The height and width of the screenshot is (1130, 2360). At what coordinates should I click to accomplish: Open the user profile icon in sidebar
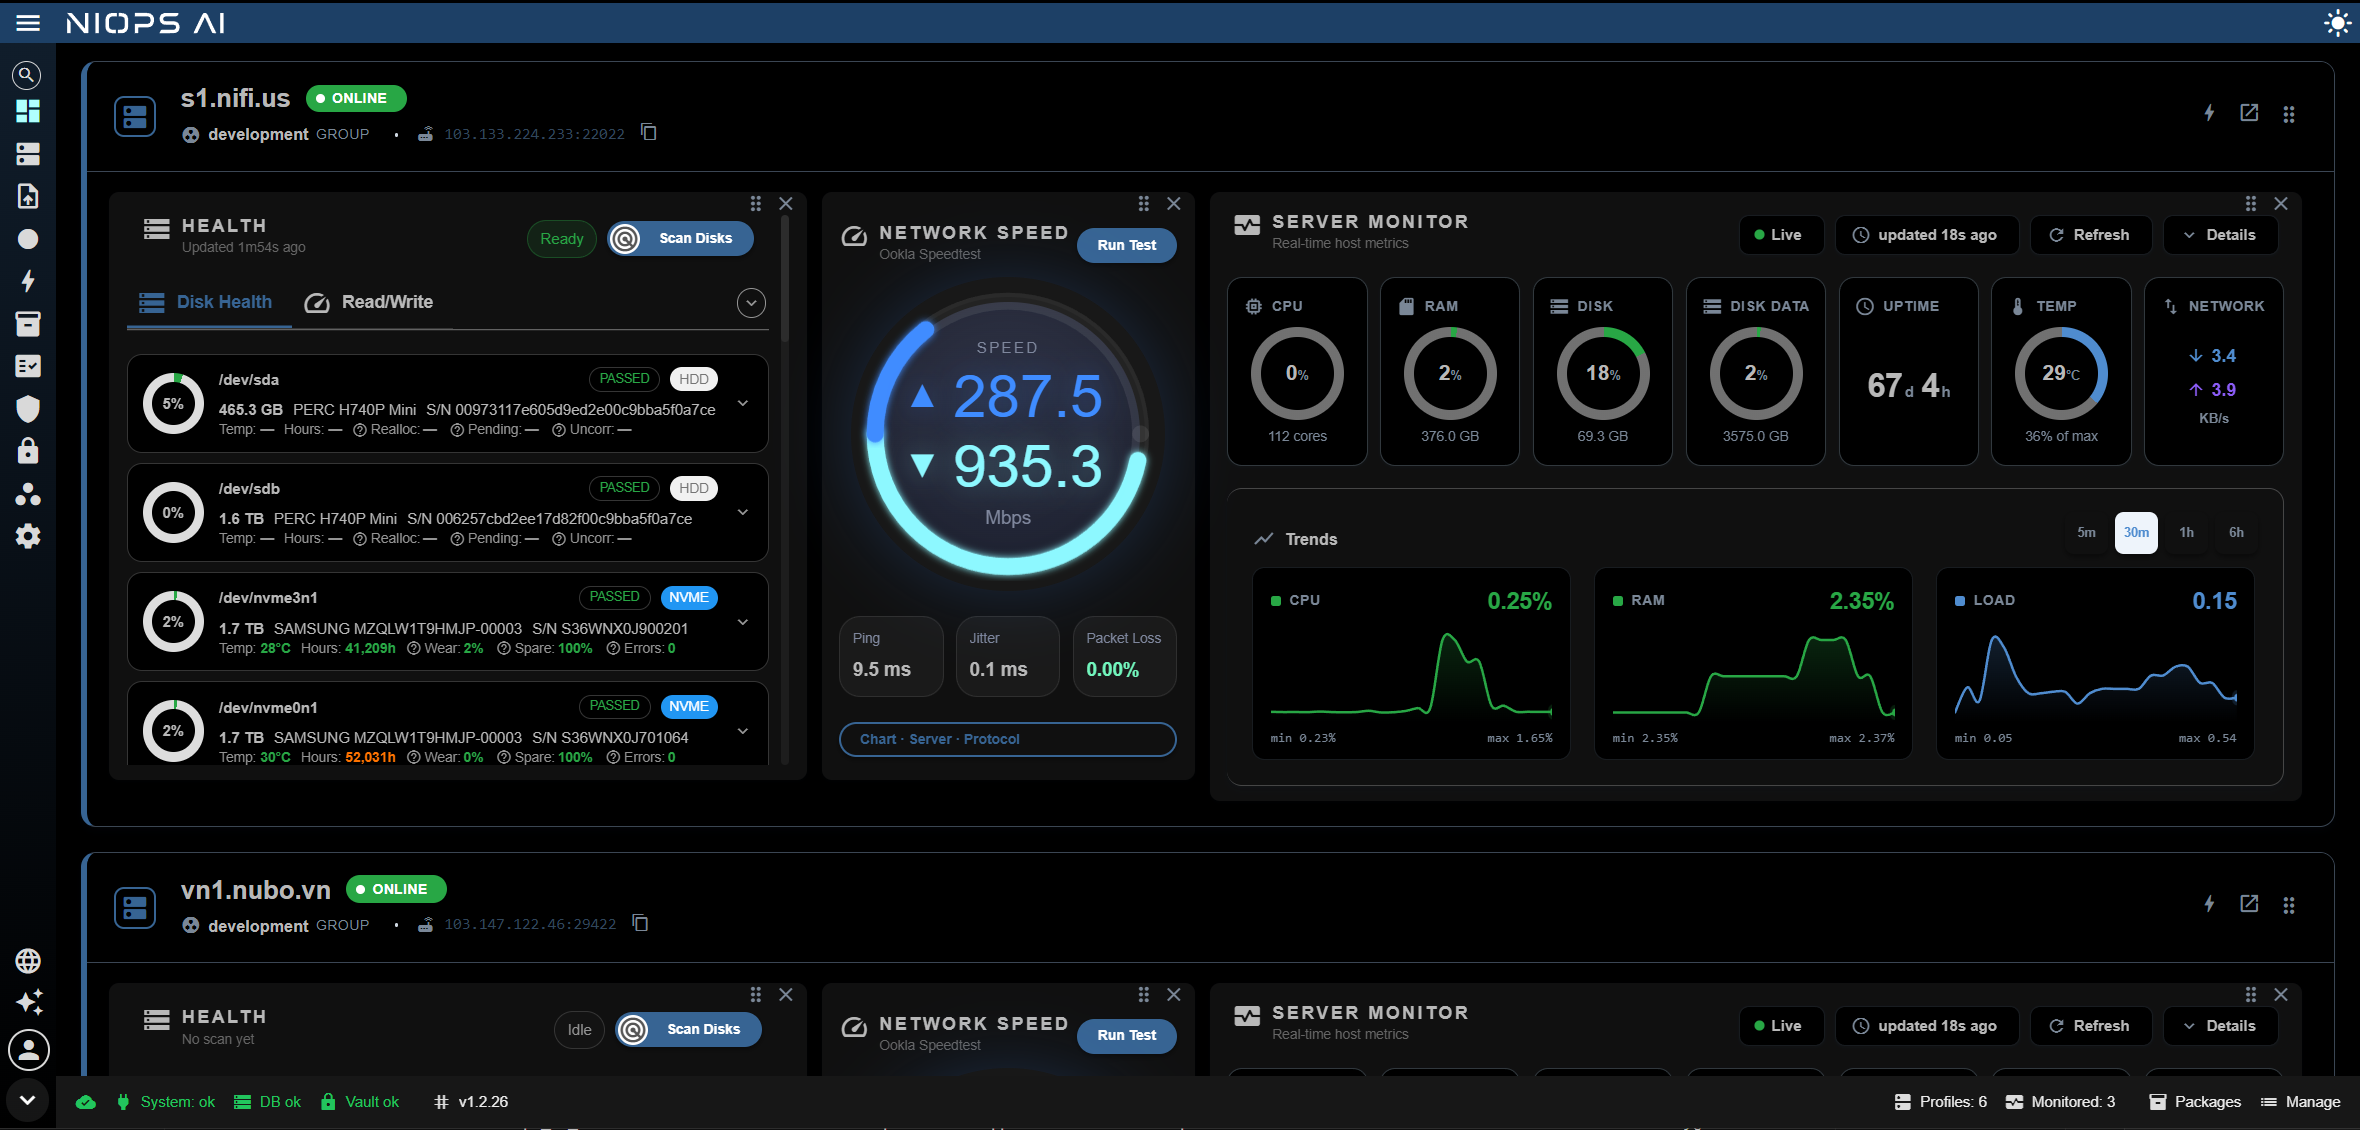(x=28, y=1050)
